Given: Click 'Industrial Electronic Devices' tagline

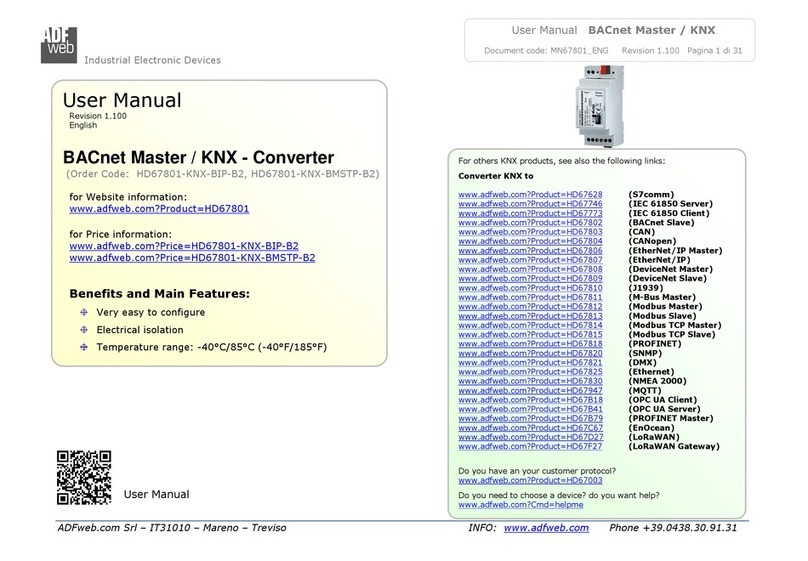Looking at the screenshot, I should coord(153,60).
